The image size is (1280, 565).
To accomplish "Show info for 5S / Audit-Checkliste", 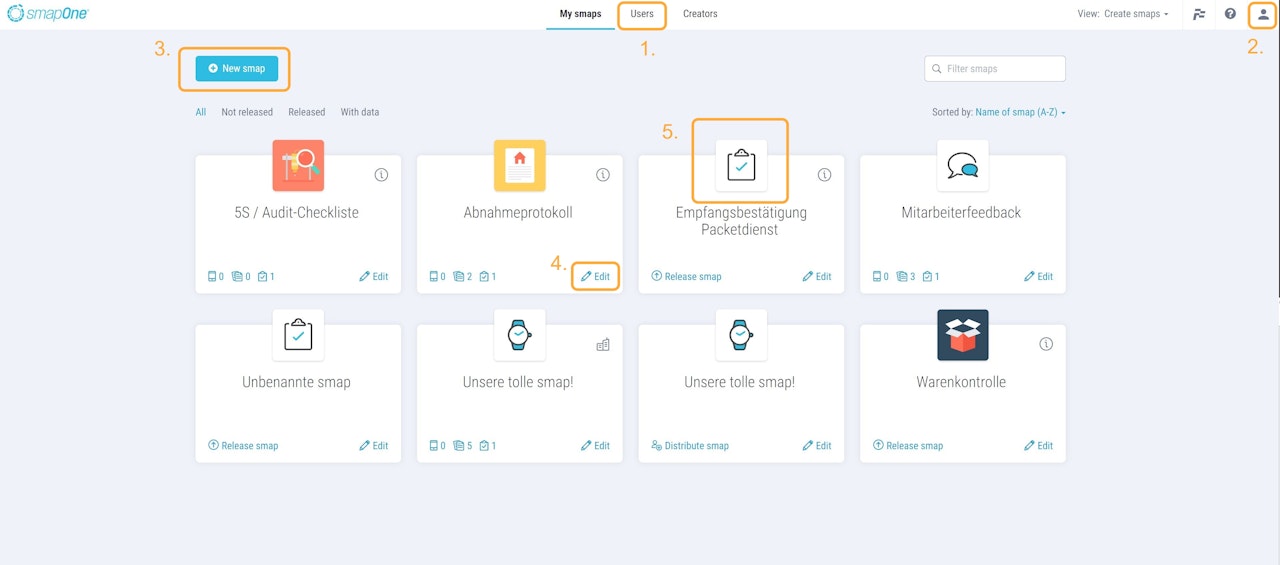I will 381,174.
